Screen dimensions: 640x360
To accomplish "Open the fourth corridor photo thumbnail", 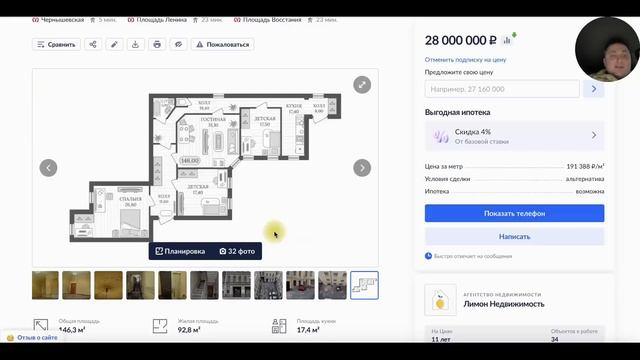I will [x=140, y=285].
